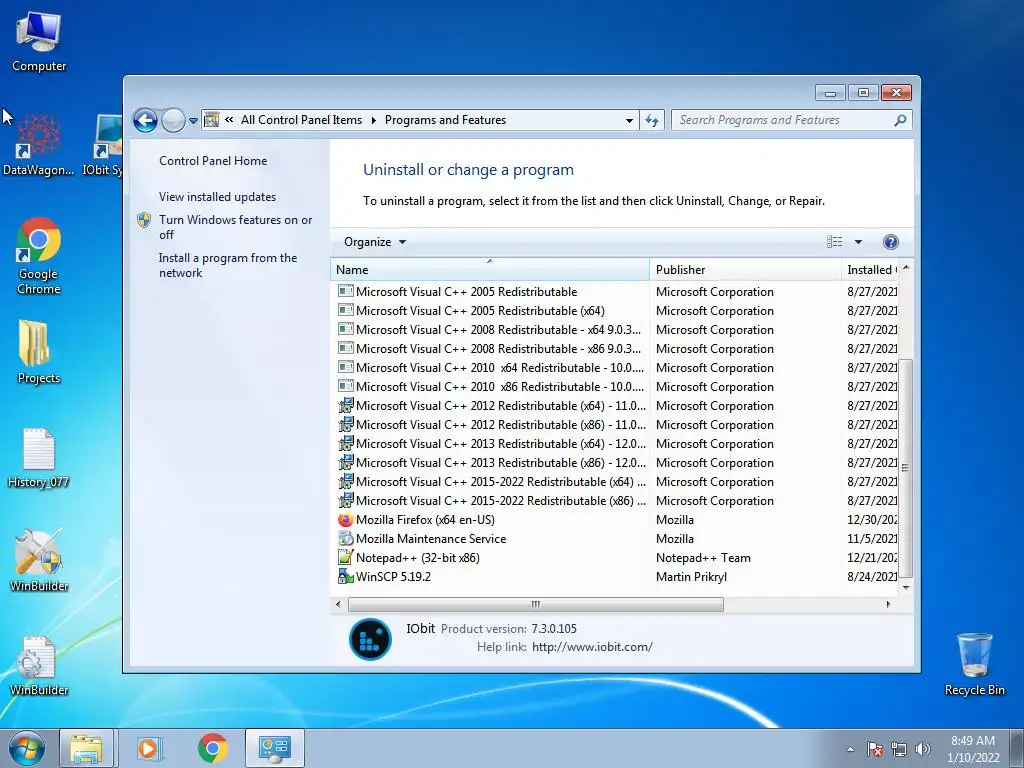This screenshot has width=1024, height=768.
Task: Open the More view options arrow
Action: [858, 242]
